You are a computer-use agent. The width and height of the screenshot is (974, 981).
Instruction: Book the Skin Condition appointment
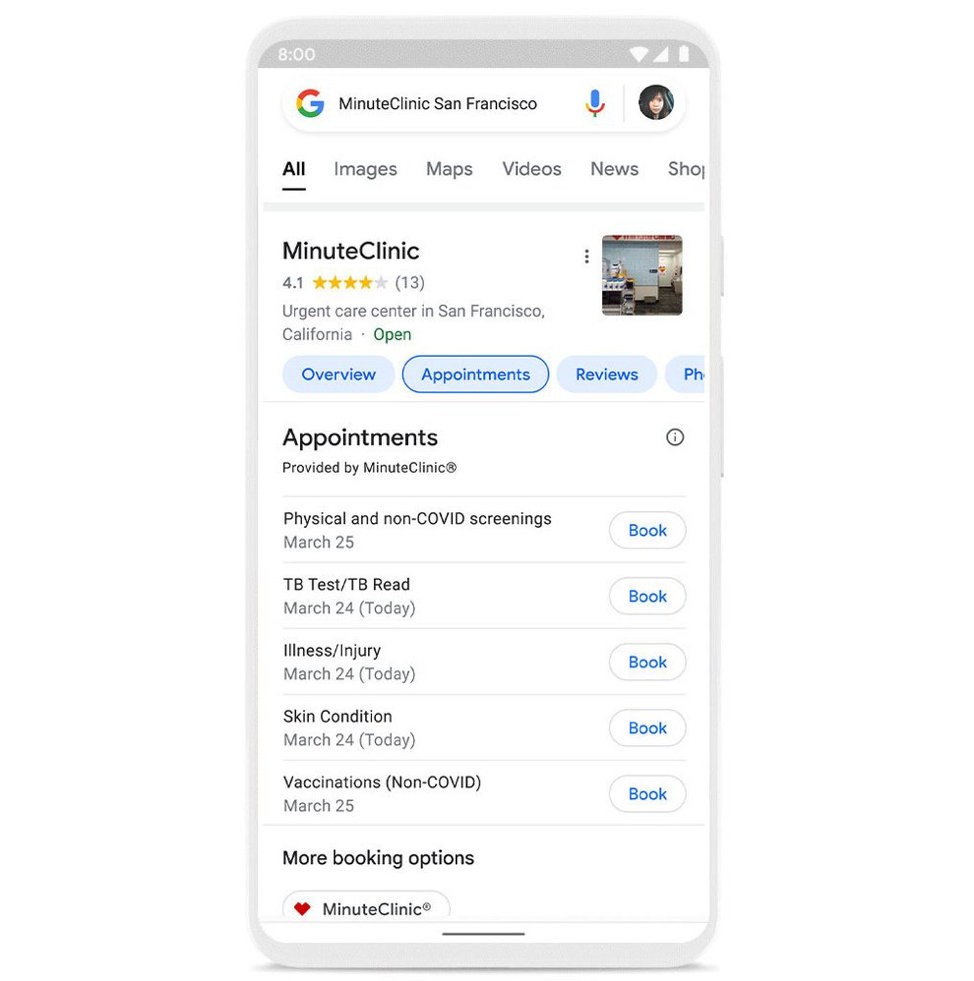click(x=647, y=728)
